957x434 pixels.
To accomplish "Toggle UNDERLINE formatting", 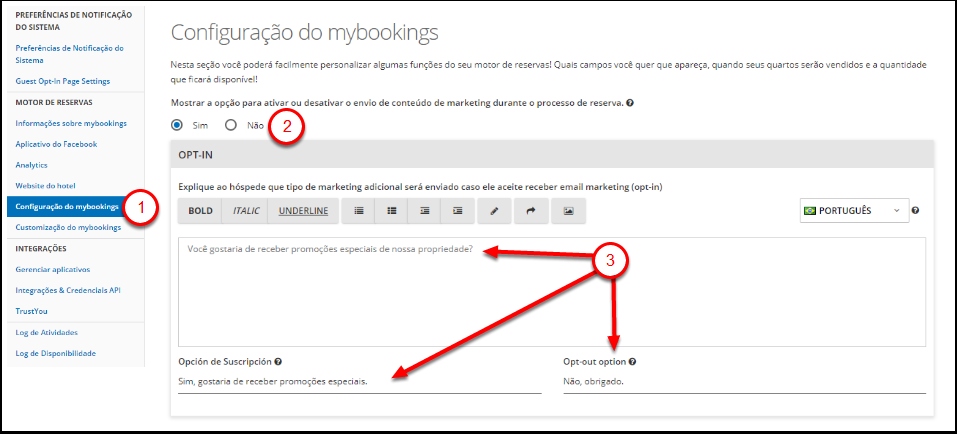I will pyautogui.click(x=303, y=211).
